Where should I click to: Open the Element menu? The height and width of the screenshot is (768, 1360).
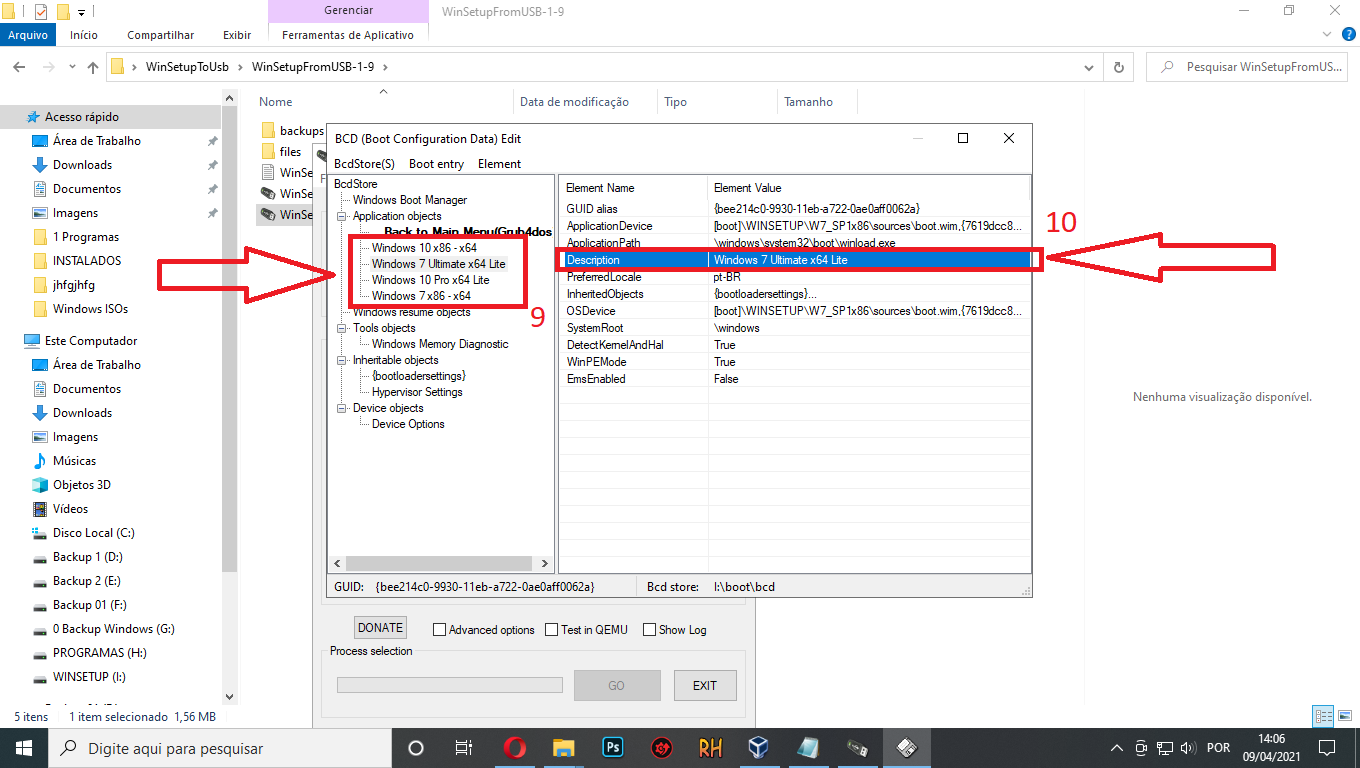coord(499,164)
